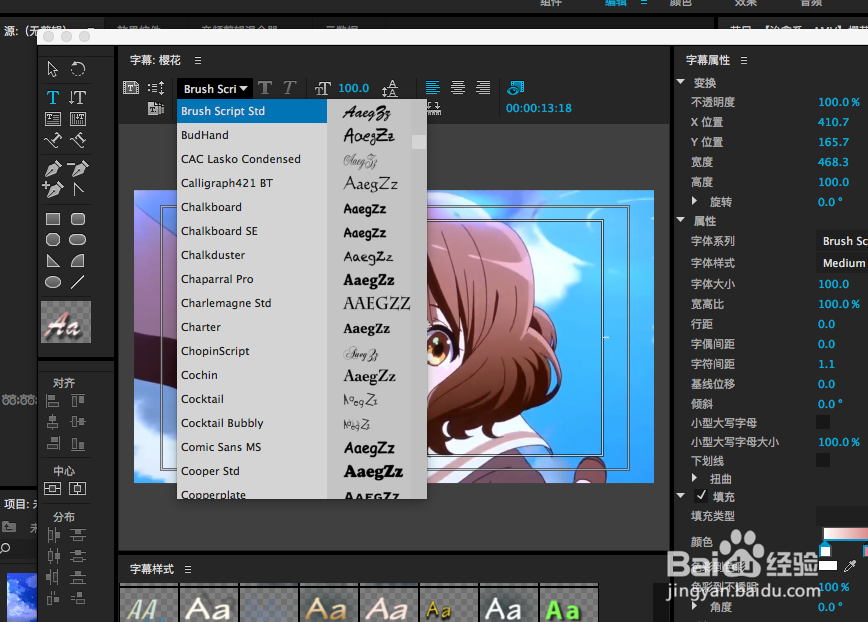The width and height of the screenshot is (868, 622).
Task: Collapse the 变换 section
Action: (x=681, y=82)
